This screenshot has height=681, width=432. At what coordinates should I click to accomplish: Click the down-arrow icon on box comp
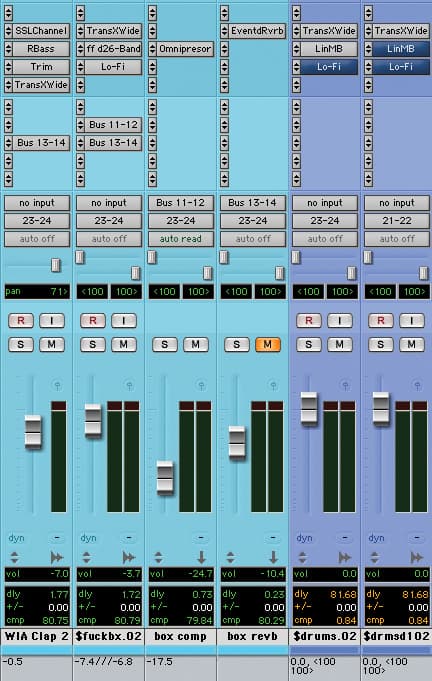tap(201, 557)
